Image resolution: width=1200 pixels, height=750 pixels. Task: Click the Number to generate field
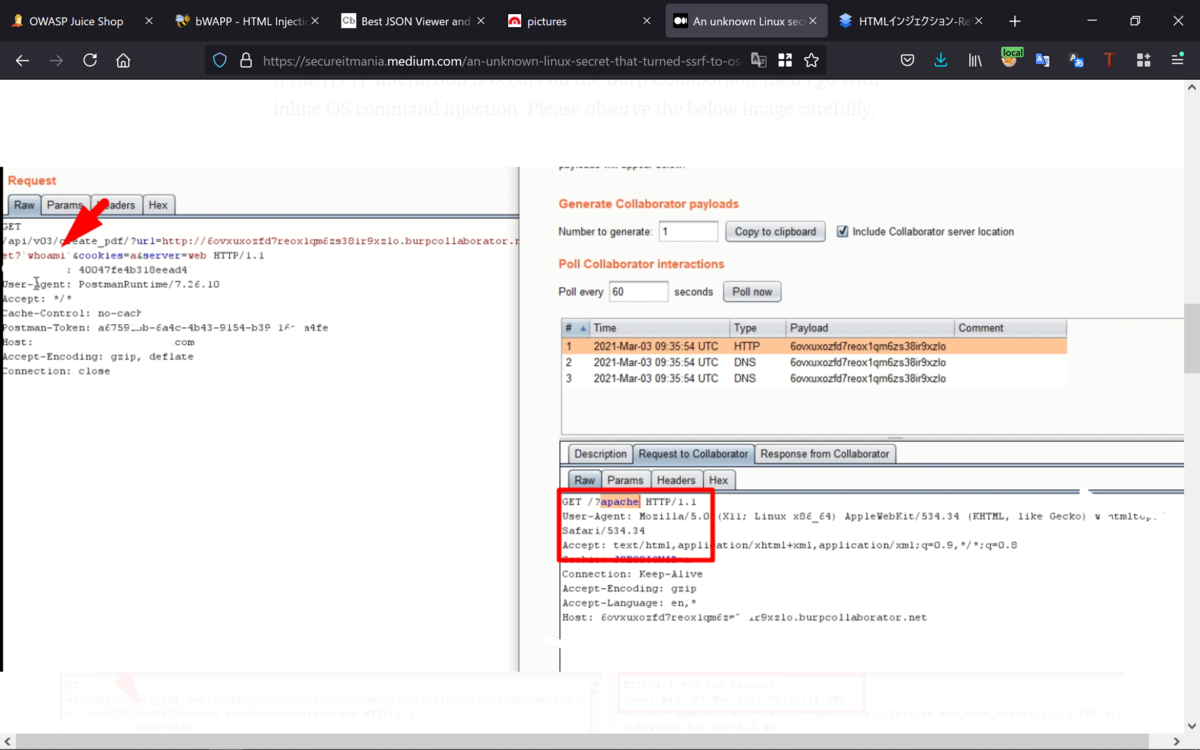click(x=688, y=231)
